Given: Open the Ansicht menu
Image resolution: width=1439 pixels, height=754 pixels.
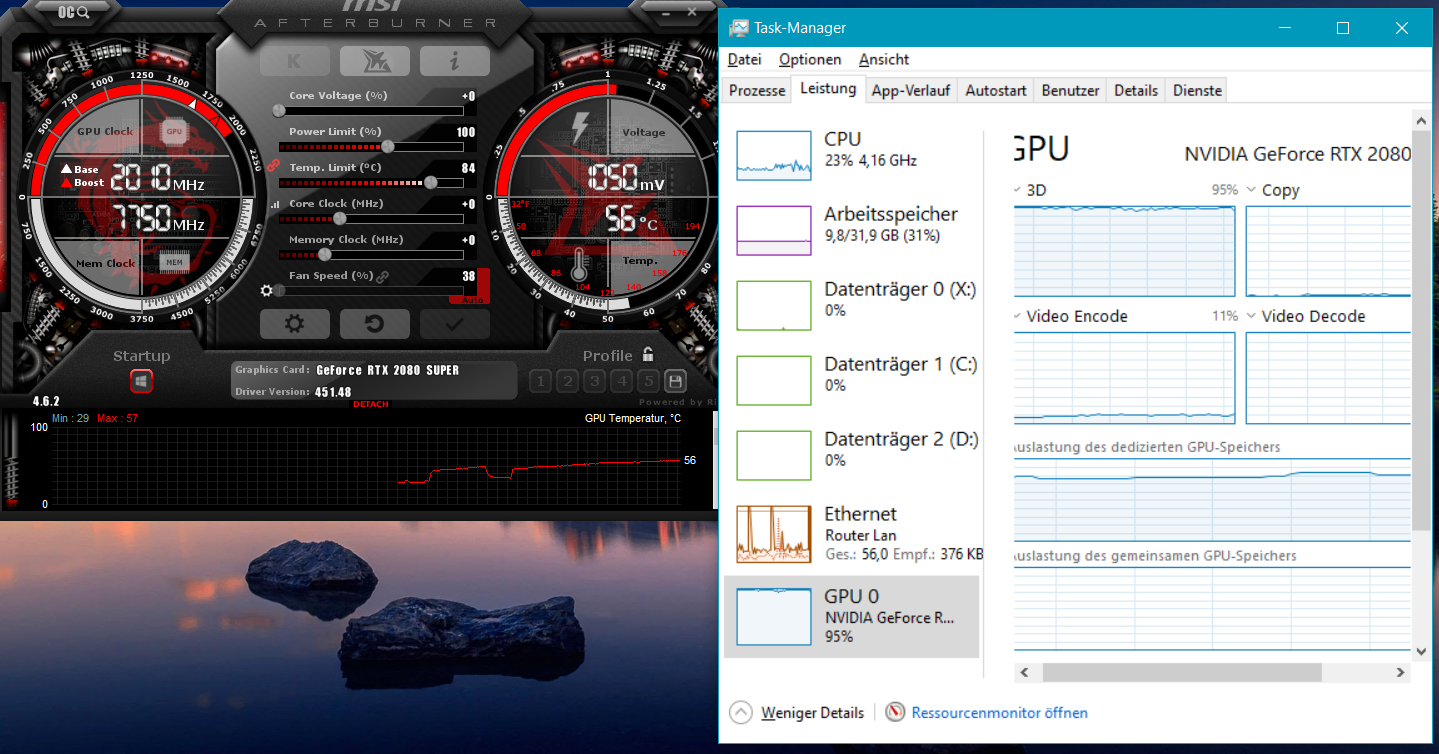Looking at the screenshot, I should pos(884,59).
